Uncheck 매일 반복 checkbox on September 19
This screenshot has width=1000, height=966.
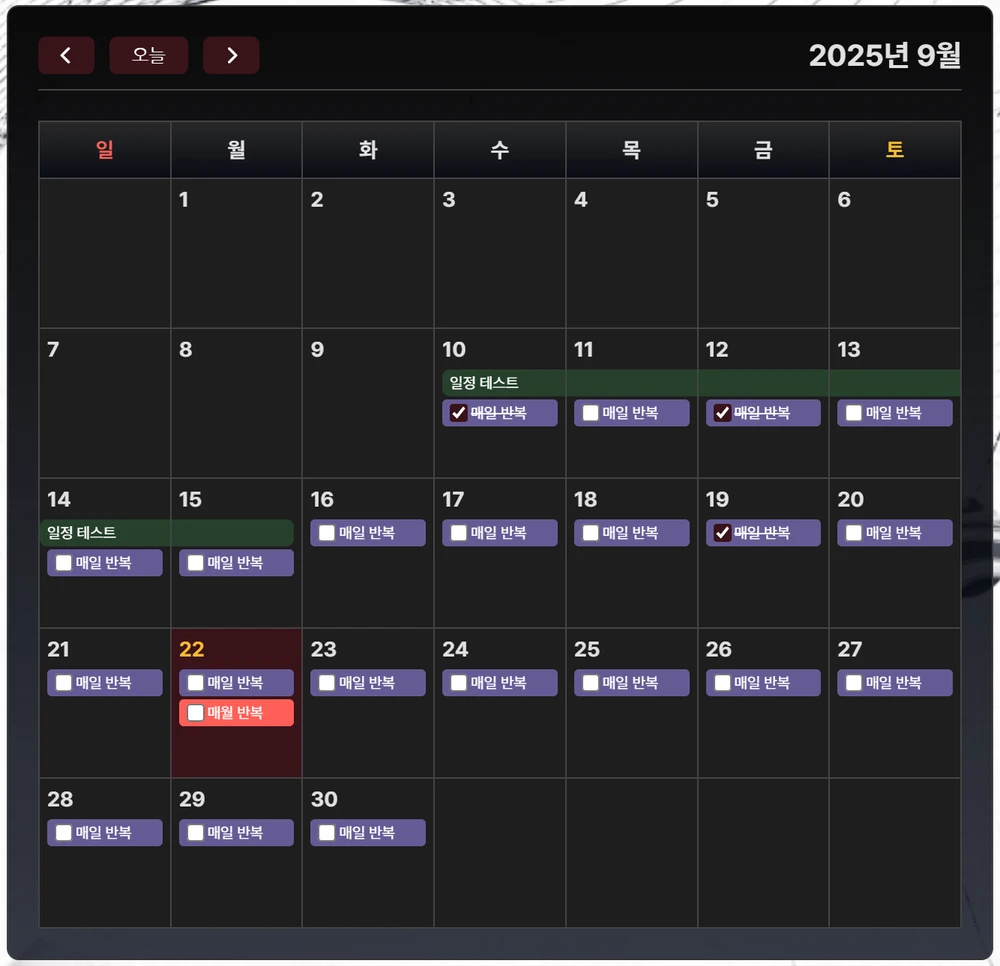723,533
